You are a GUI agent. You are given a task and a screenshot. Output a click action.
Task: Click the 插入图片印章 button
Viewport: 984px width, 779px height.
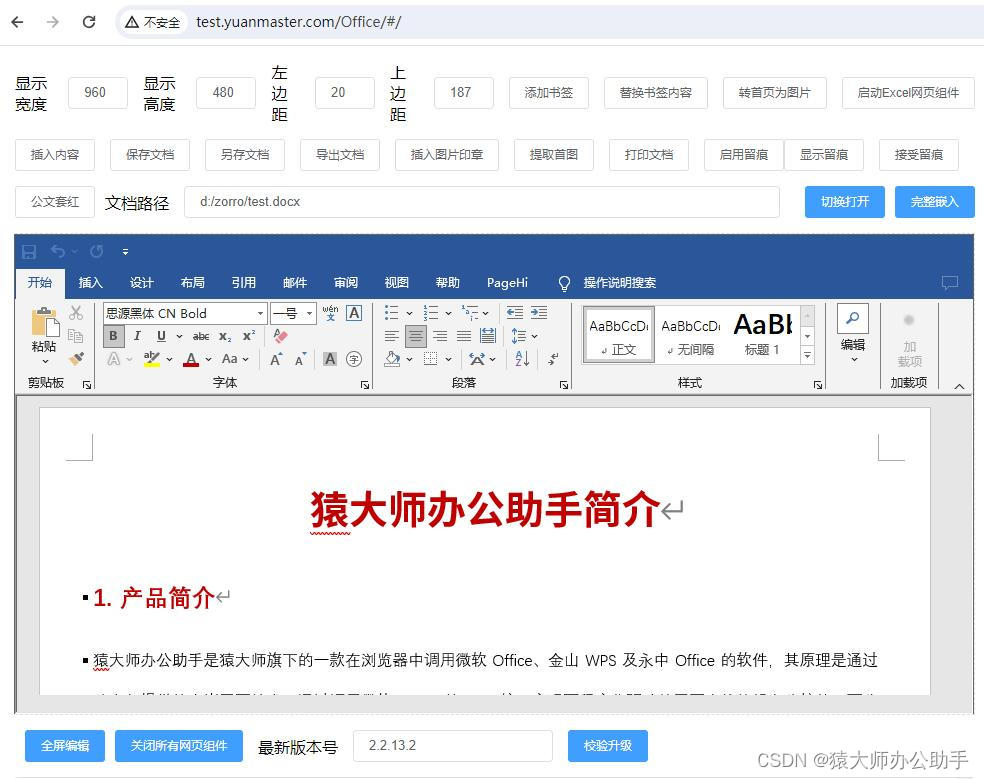point(447,154)
